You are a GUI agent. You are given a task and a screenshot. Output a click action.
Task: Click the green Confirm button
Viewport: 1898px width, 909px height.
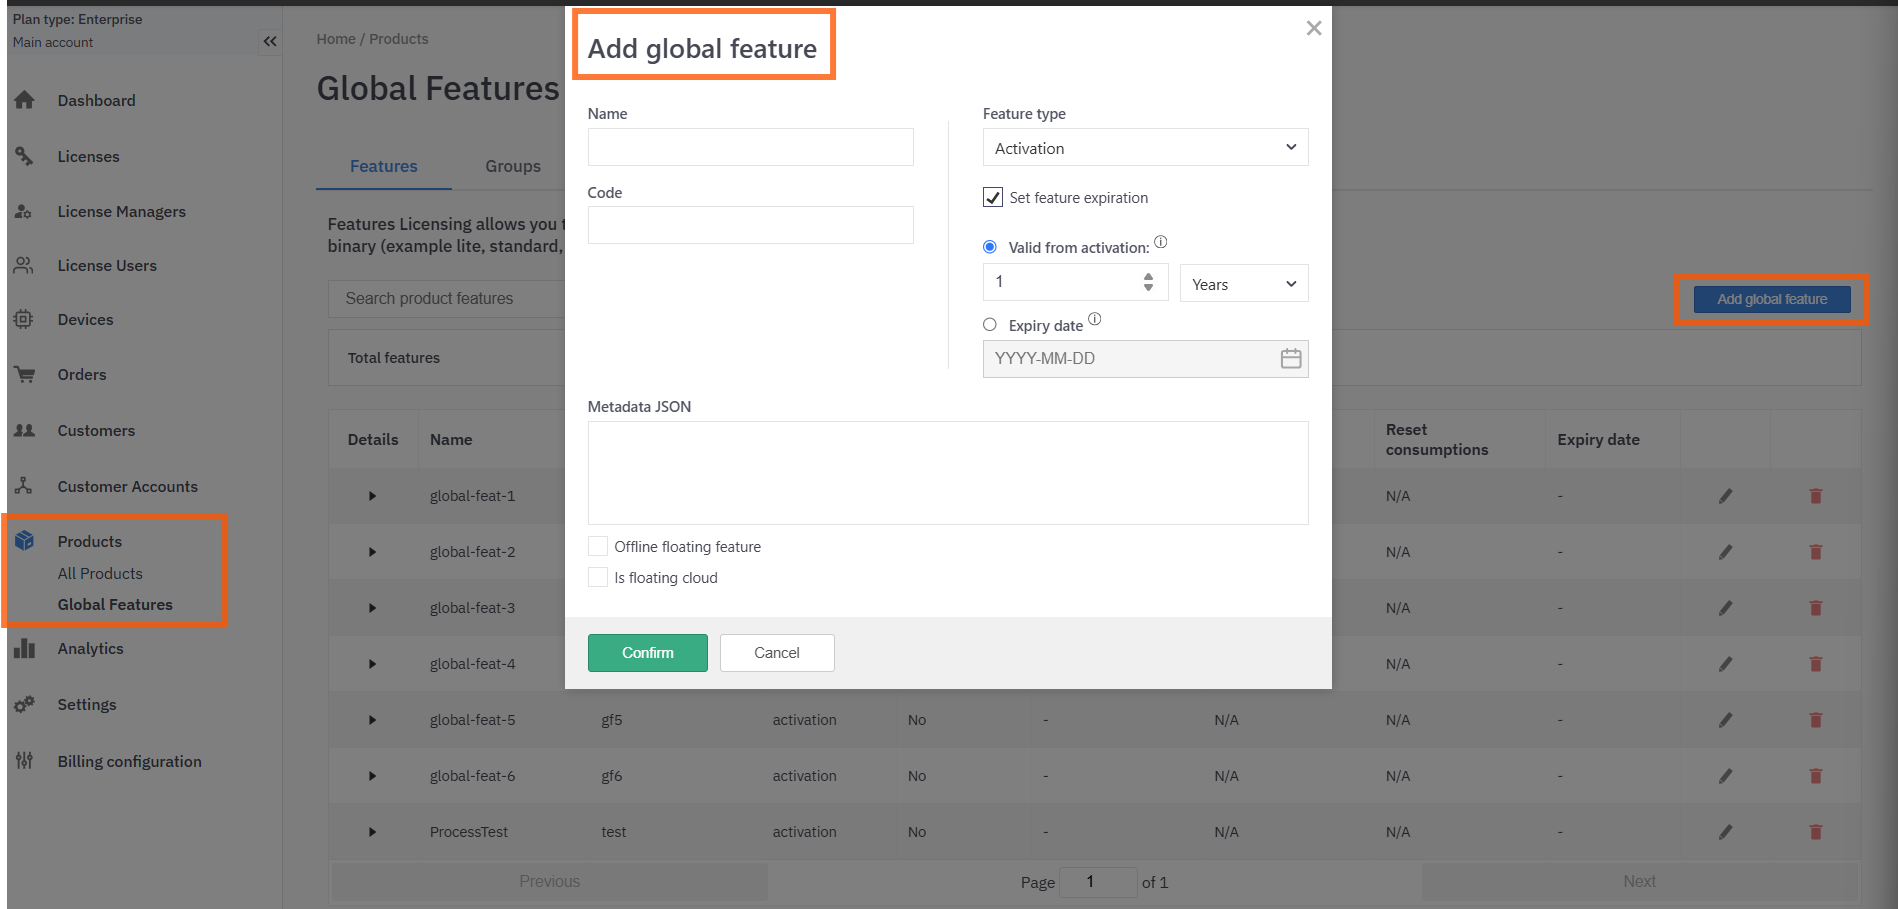[647, 653]
